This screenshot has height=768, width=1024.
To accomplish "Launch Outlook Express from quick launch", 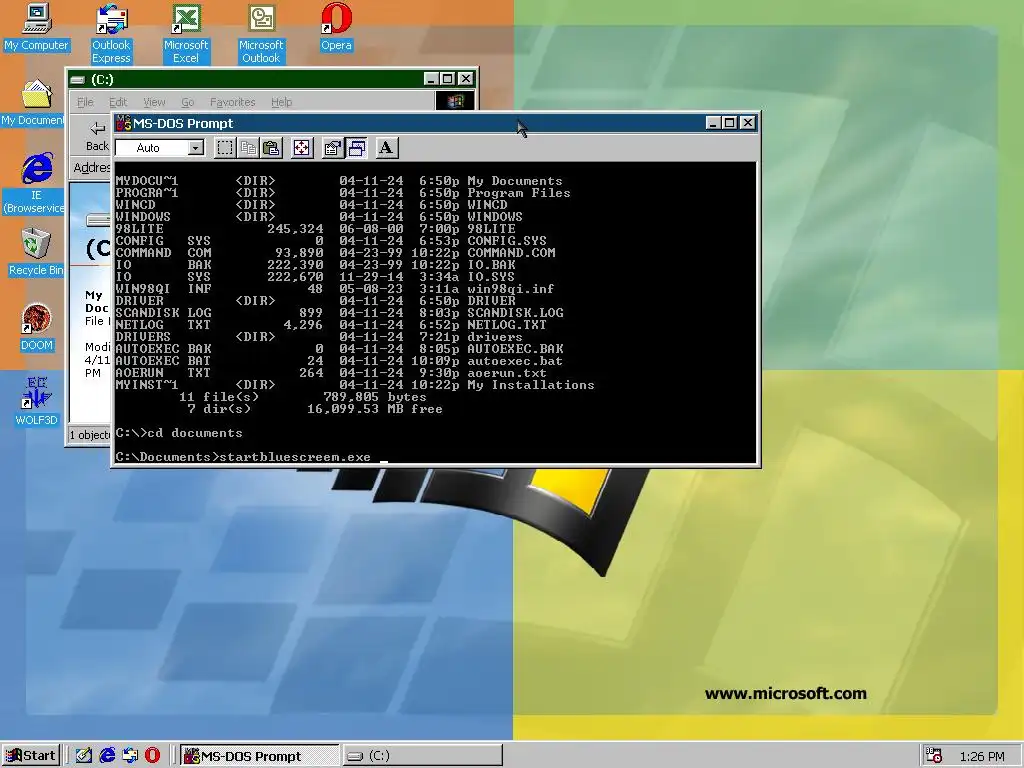I will click(130, 756).
